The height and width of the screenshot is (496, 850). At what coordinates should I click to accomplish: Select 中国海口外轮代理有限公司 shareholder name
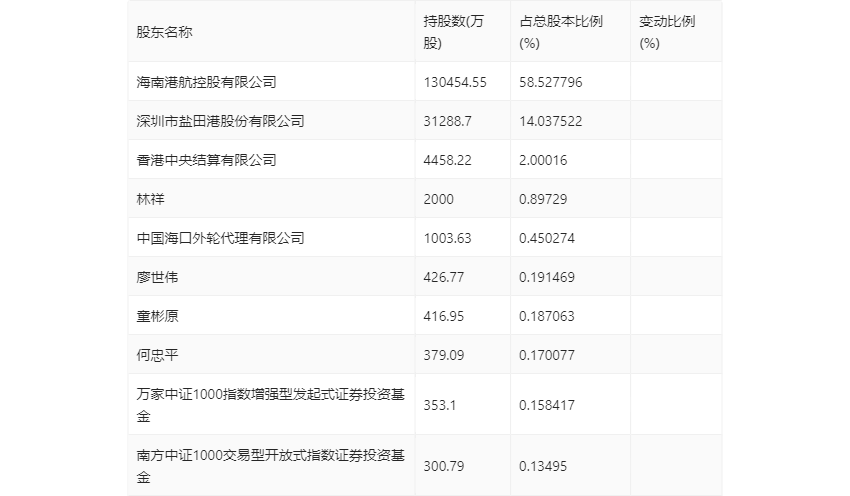coord(220,239)
